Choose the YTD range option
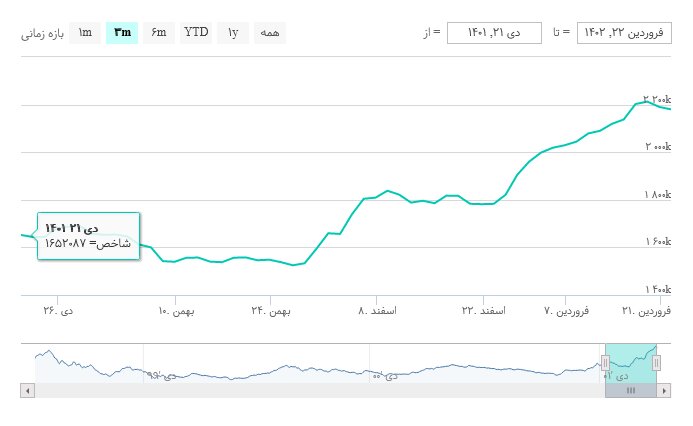Screen dimensions: 693x426 tap(196, 33)
